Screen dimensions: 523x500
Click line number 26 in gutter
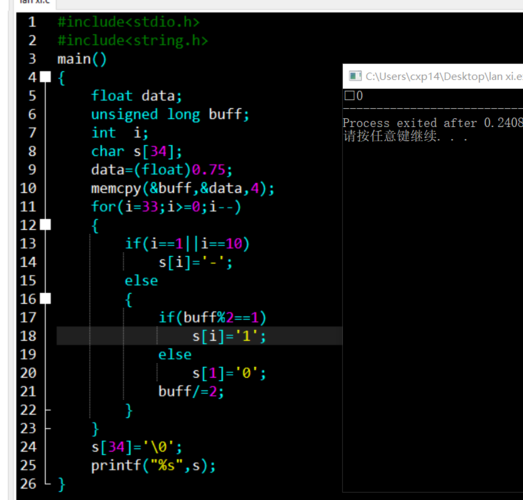point(28,484)
